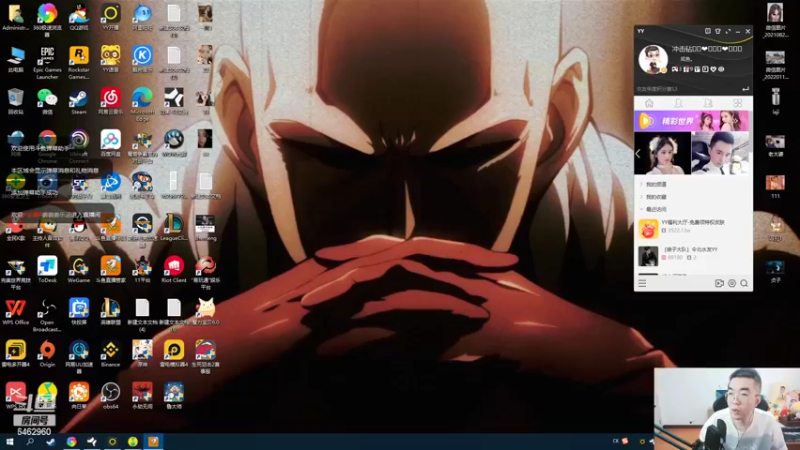The image size is (800, 450).
Task: Switch to YY's third person-outline tab
Action: tap(708, 103)
